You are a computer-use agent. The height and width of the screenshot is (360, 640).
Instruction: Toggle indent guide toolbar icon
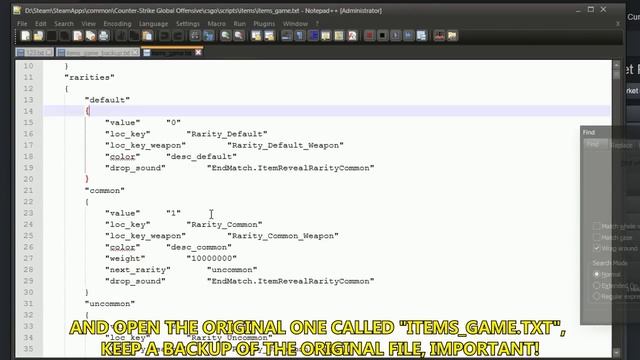click(313, 36)
